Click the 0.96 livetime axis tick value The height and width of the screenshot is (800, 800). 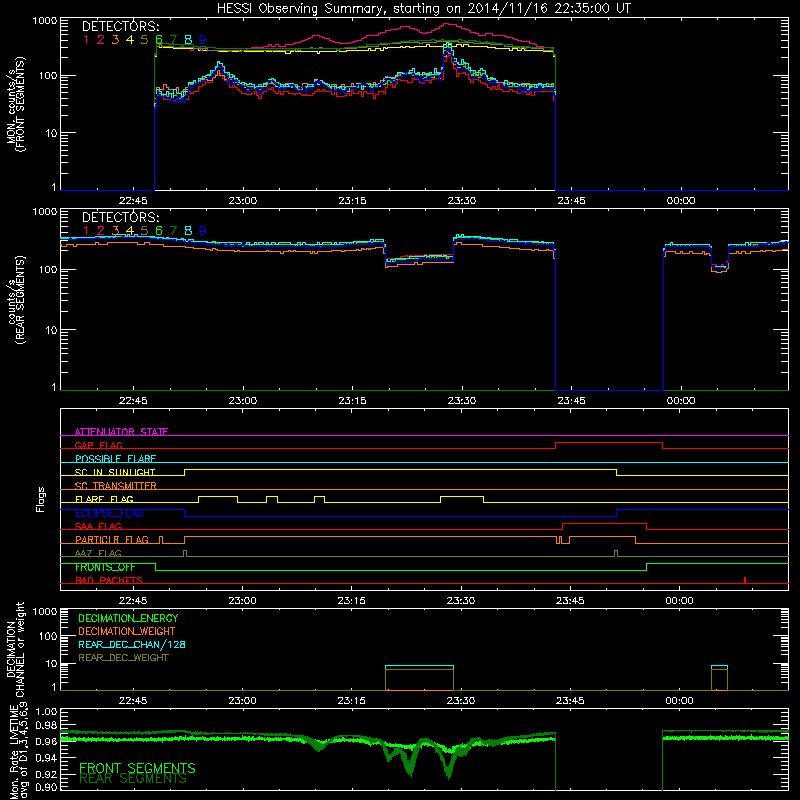46,741
